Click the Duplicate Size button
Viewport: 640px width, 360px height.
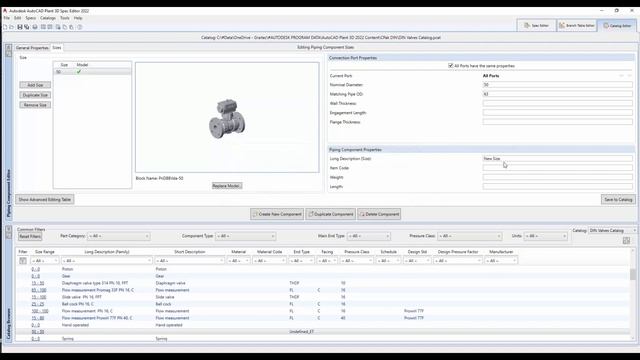coord(35,95)
